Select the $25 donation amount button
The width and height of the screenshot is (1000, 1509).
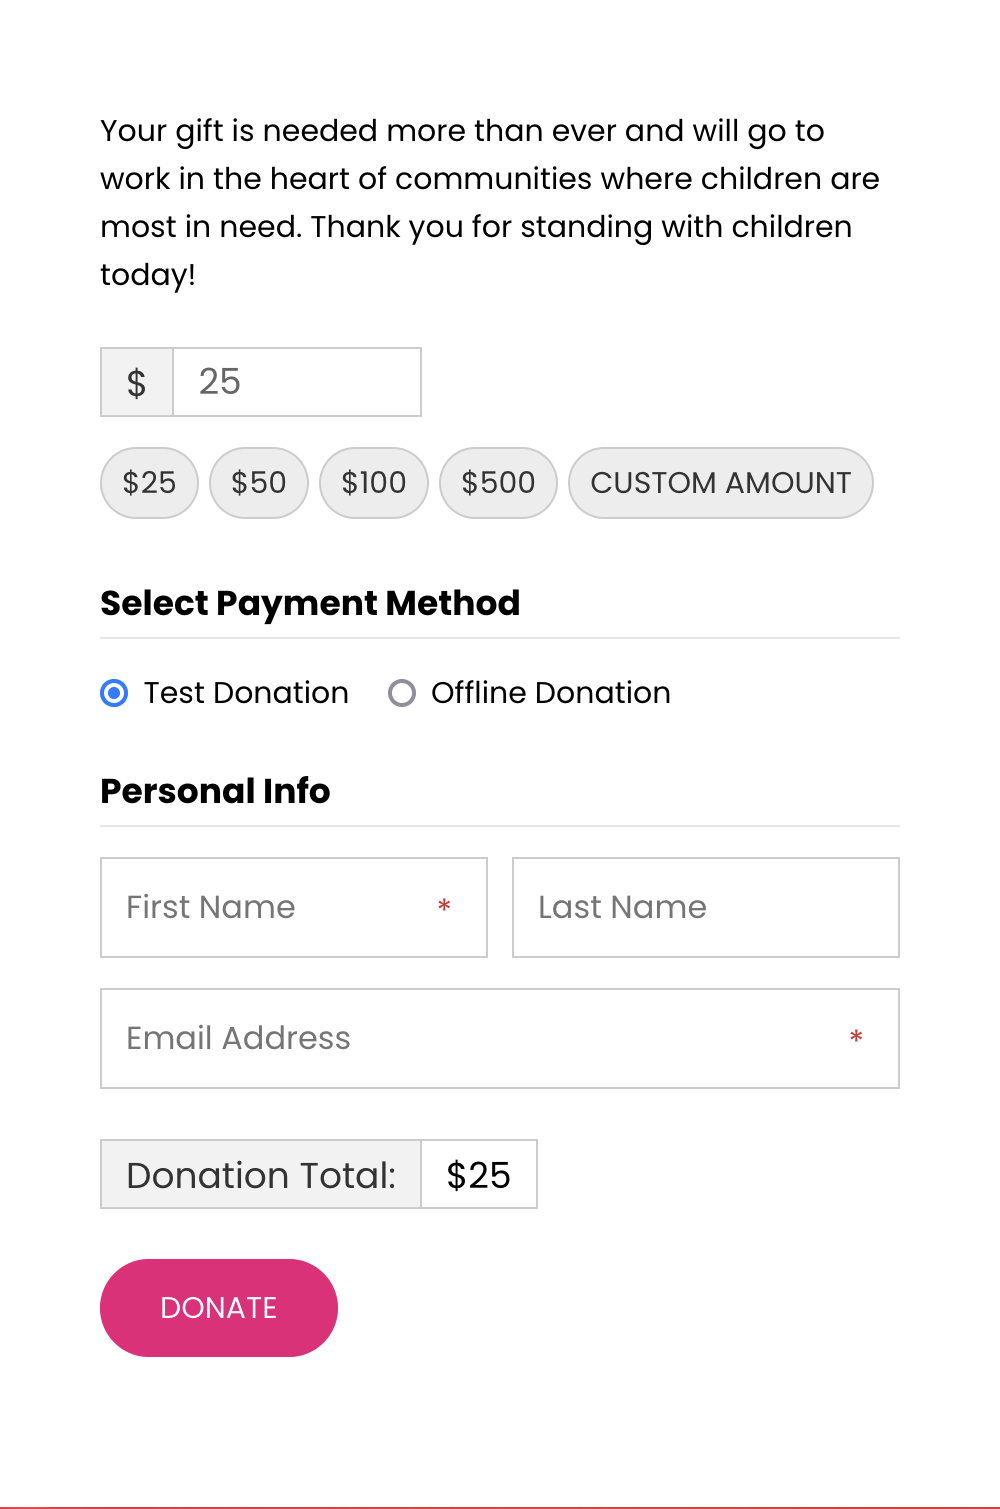149,483
